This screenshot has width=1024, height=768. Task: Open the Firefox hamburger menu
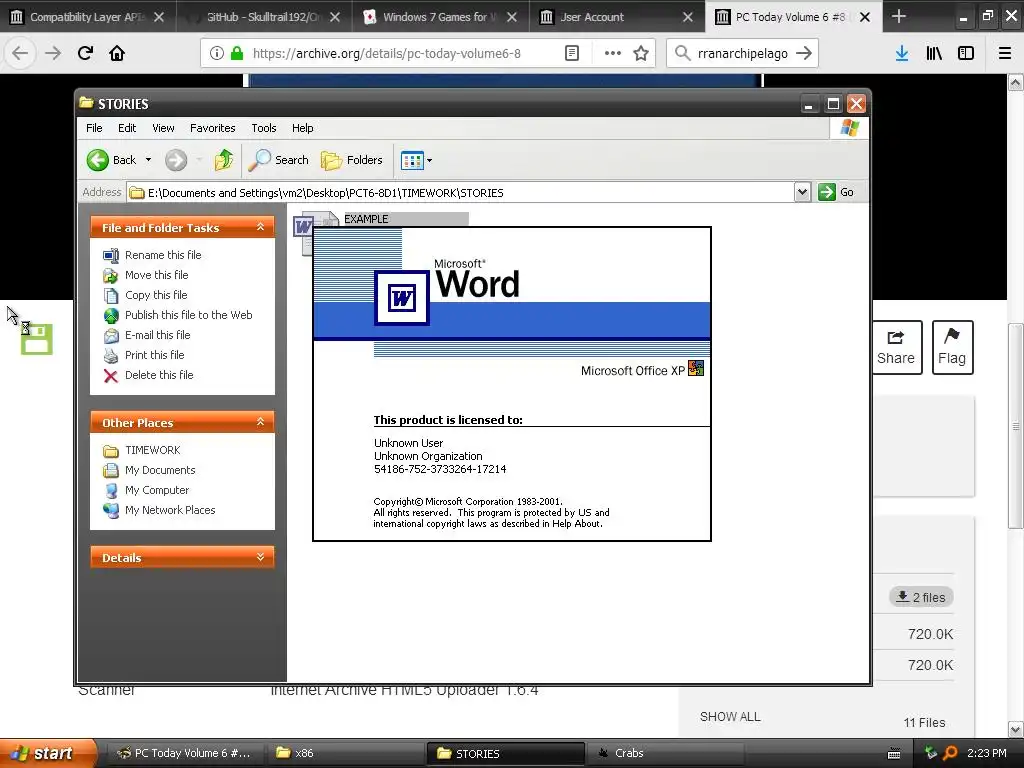coord(1005,54)
